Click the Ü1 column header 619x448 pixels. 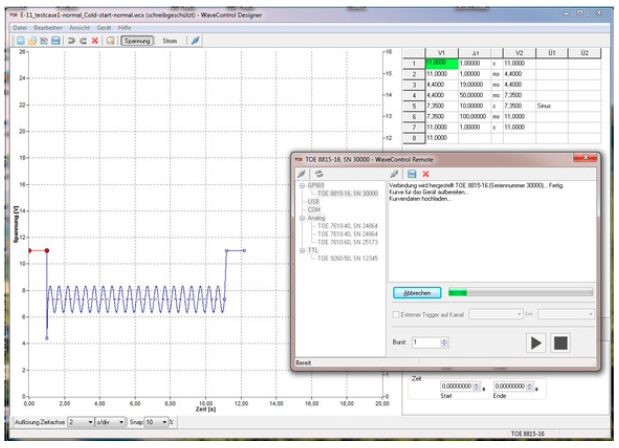click(x=552, y=53)
